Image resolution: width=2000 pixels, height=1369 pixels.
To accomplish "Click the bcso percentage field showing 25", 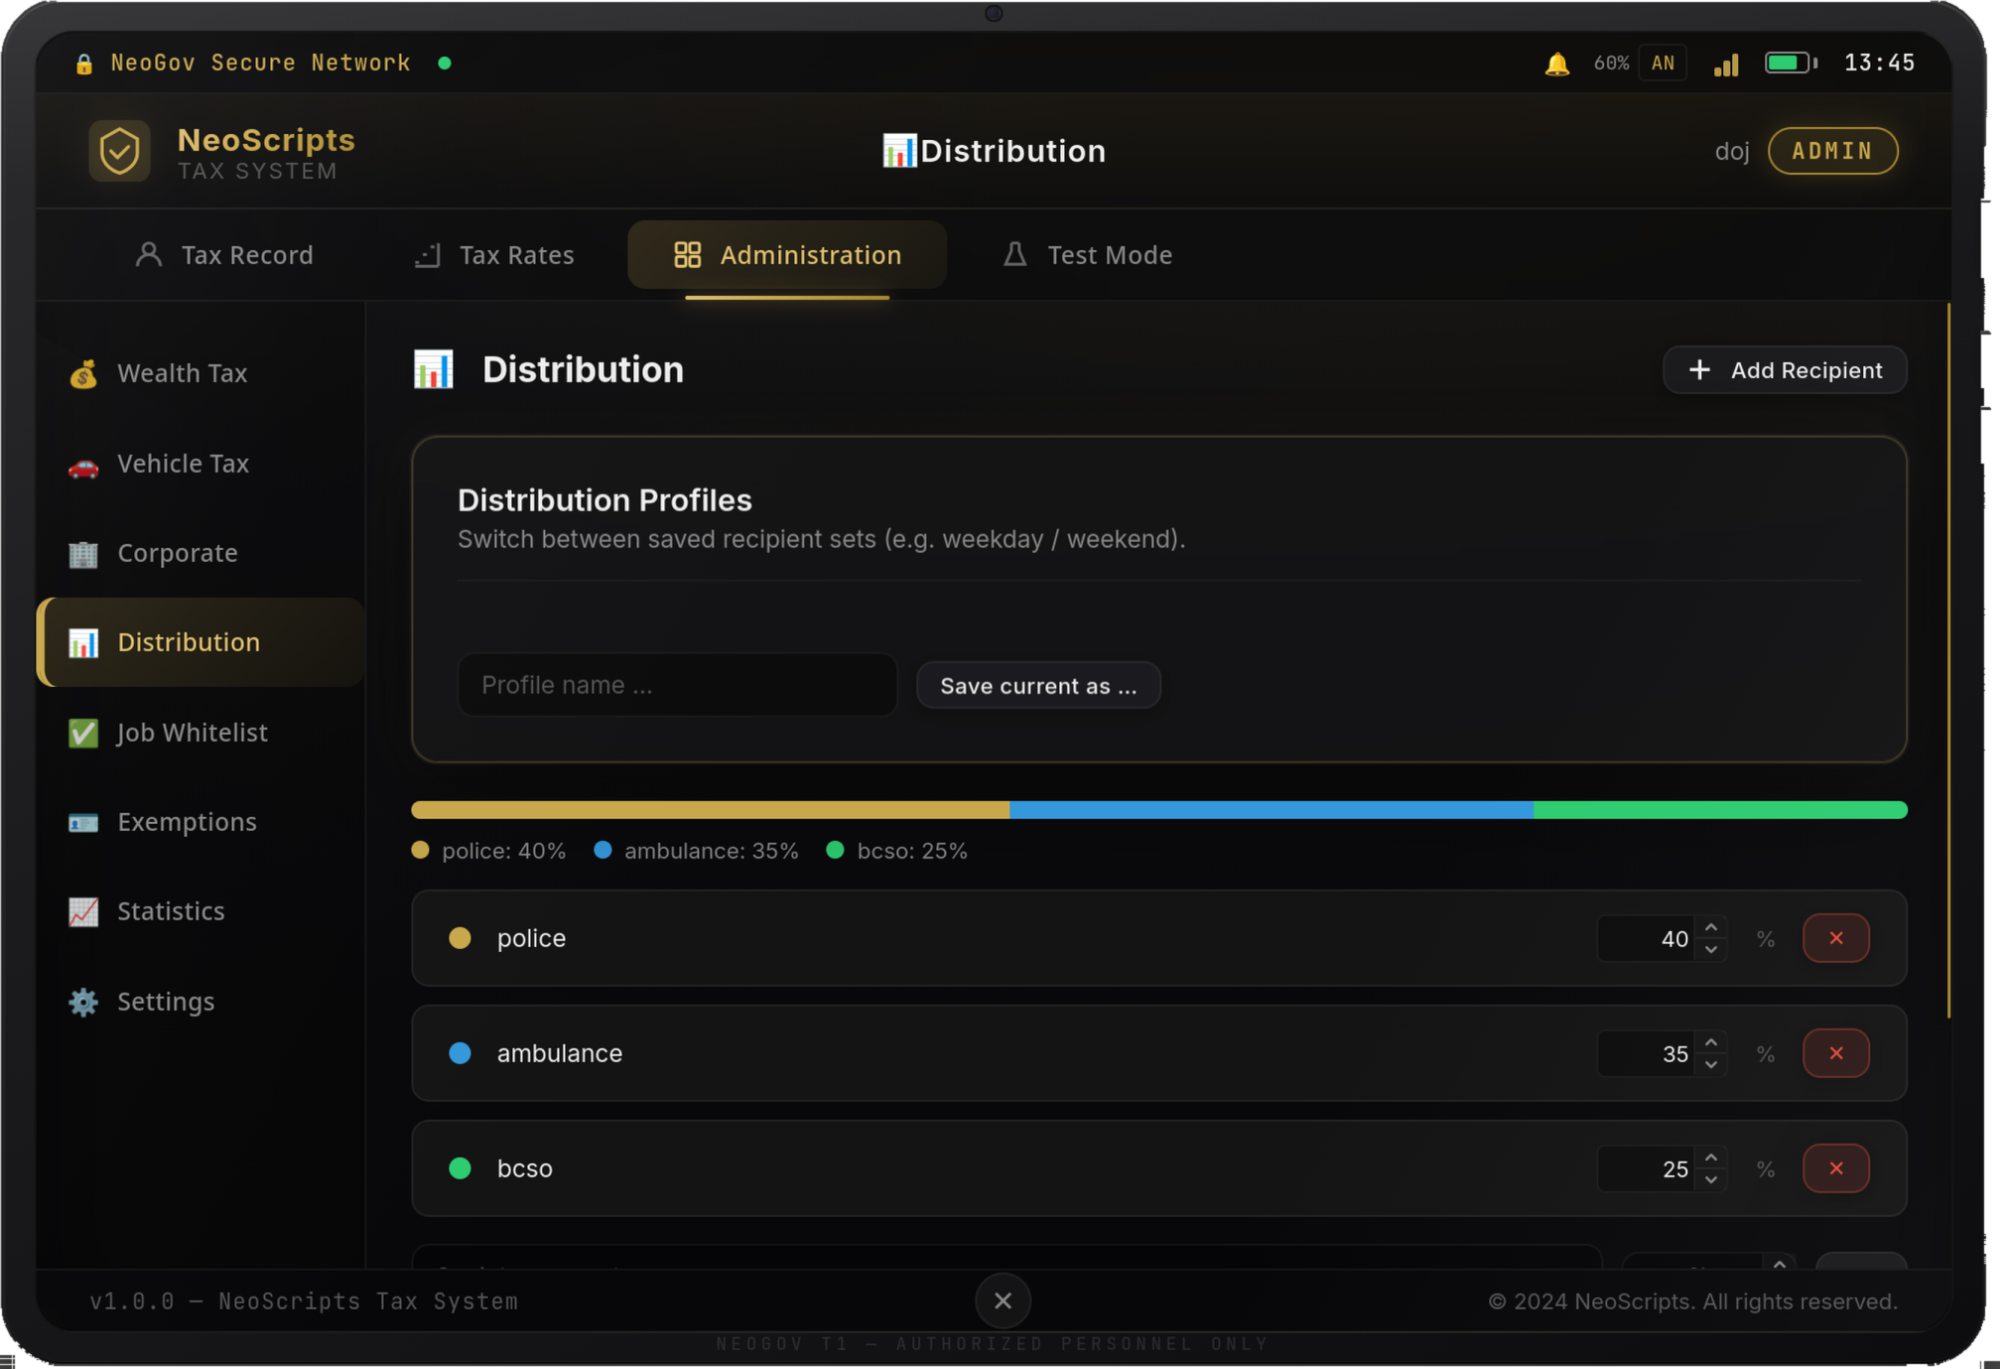I will (x=1661, y=1169).
